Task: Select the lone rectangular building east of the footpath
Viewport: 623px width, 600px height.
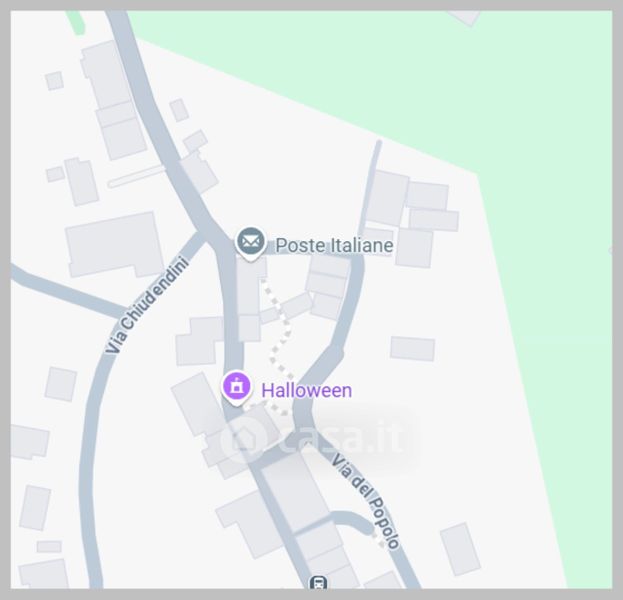Action: 412,348
